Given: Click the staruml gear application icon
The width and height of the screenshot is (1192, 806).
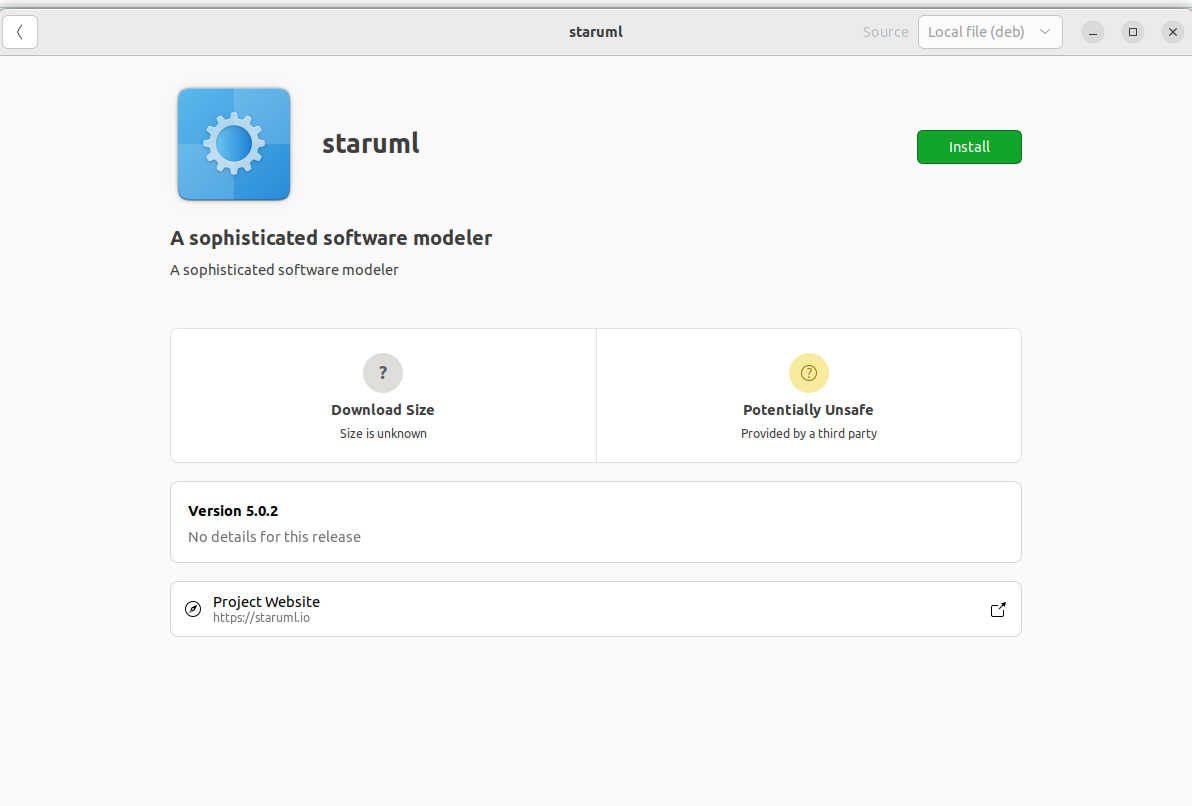Looking at the screenshot, I should pyautogui.click(x=234, y=144).
